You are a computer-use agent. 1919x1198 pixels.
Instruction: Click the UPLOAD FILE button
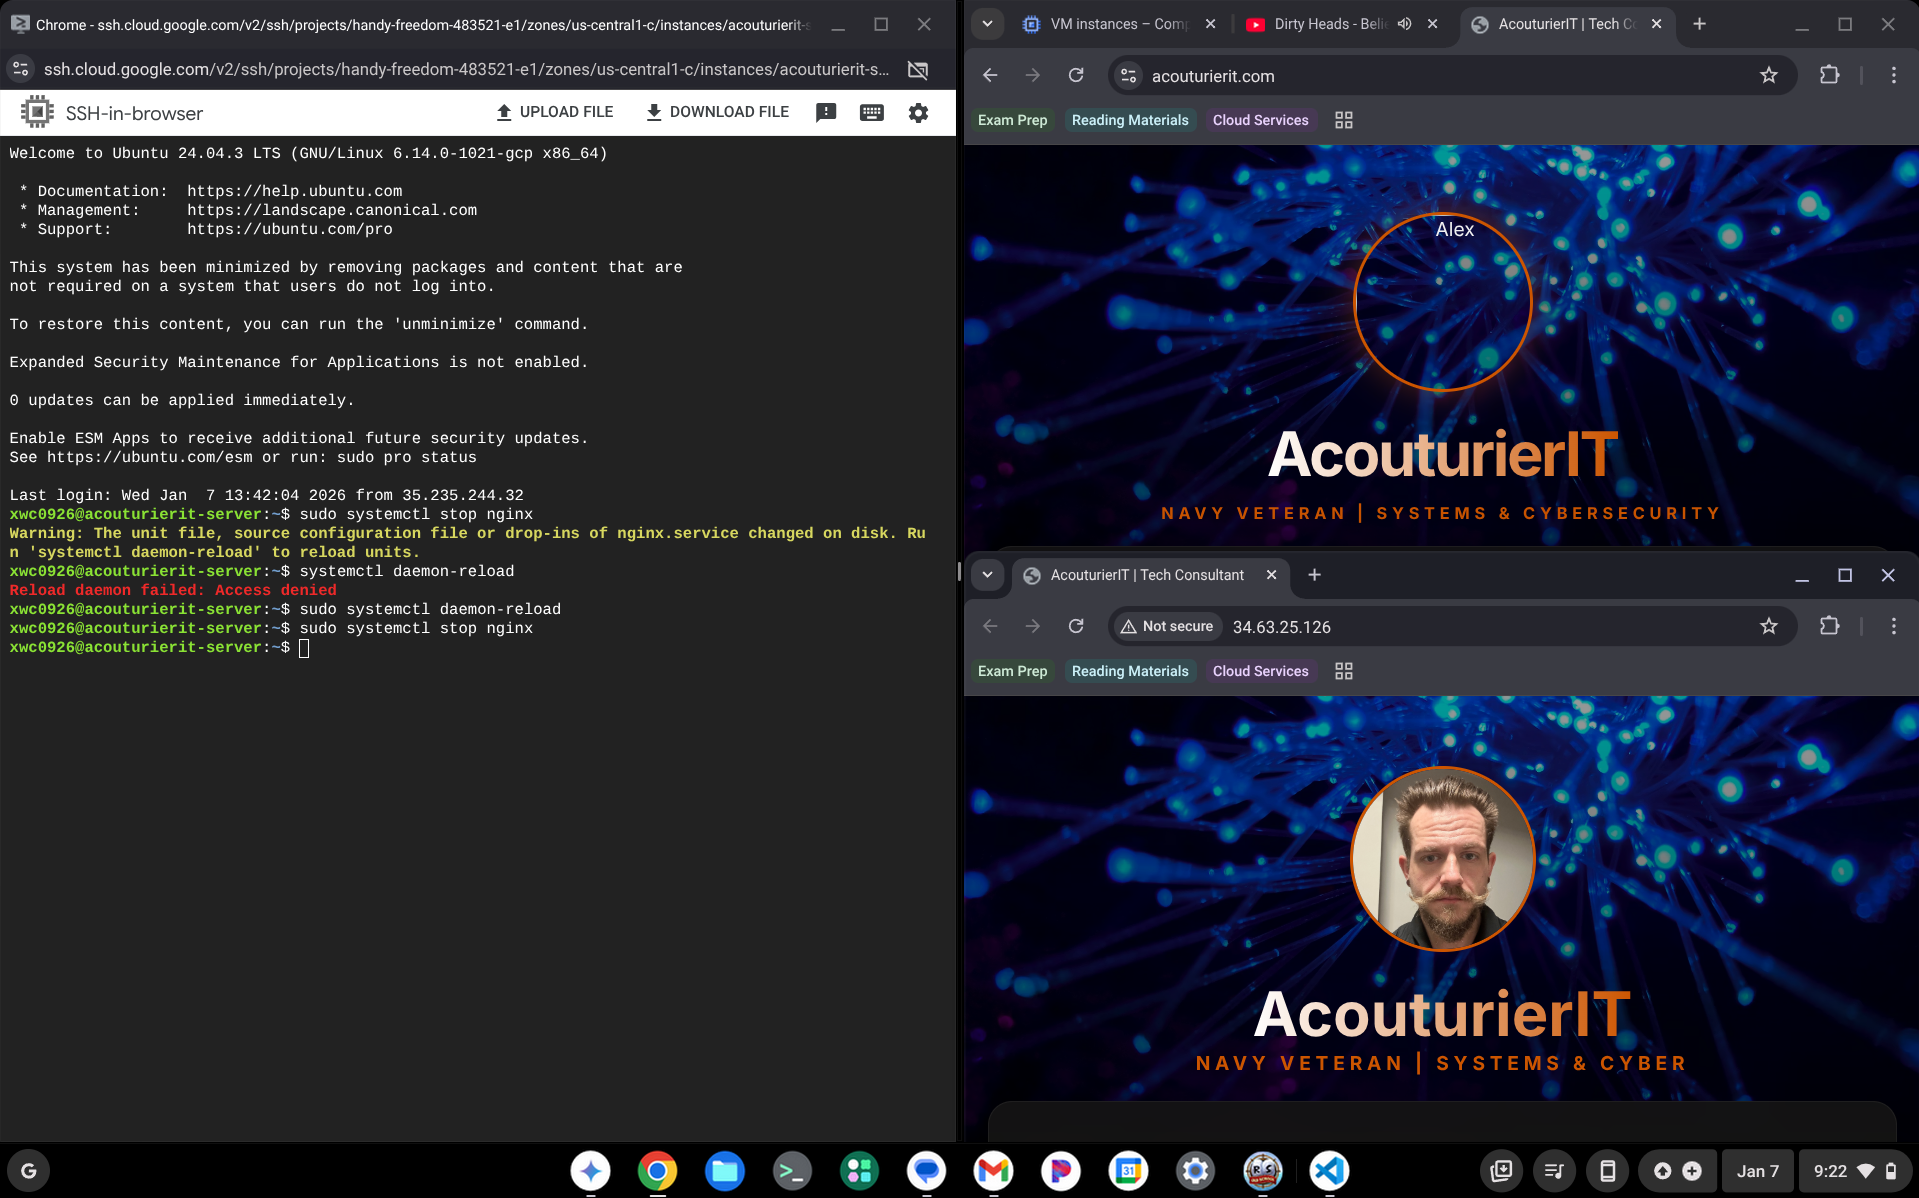click(555, 112)
